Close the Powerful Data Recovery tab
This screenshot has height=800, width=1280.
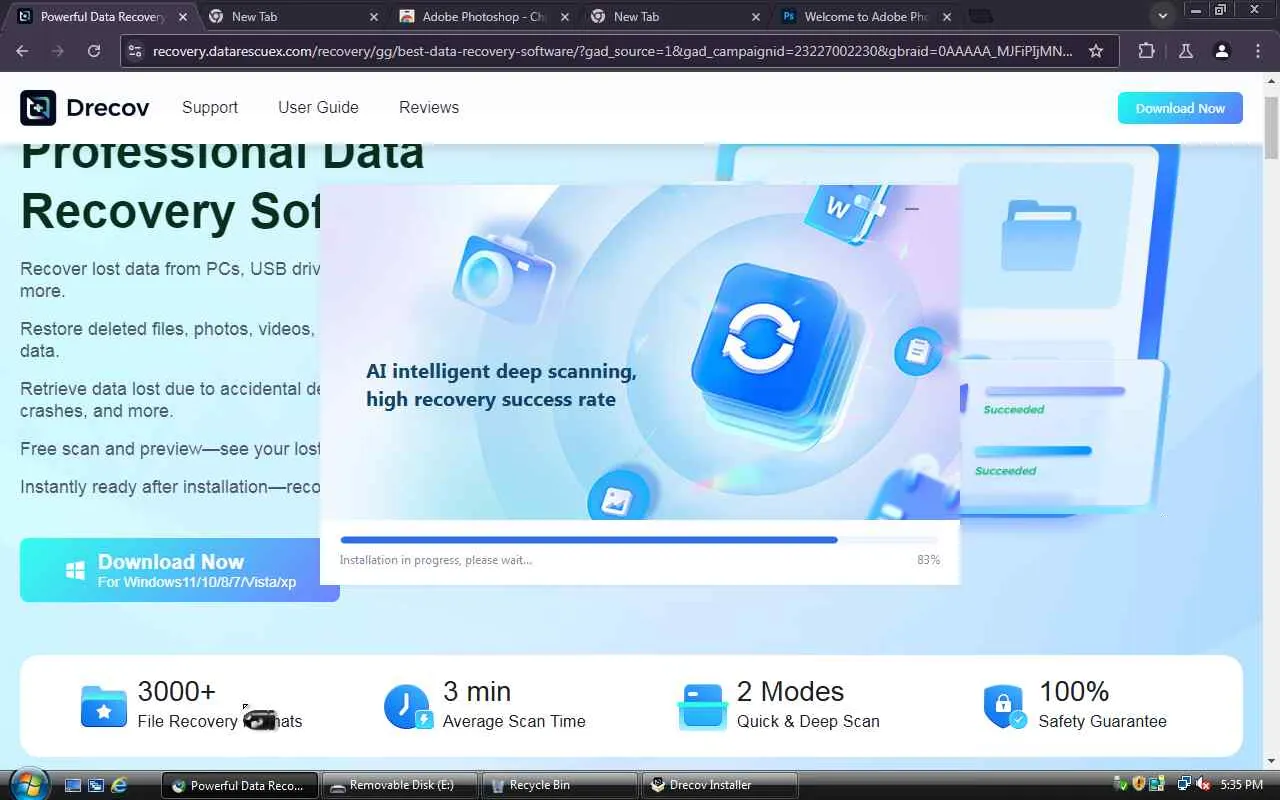[x=182, y=17]
